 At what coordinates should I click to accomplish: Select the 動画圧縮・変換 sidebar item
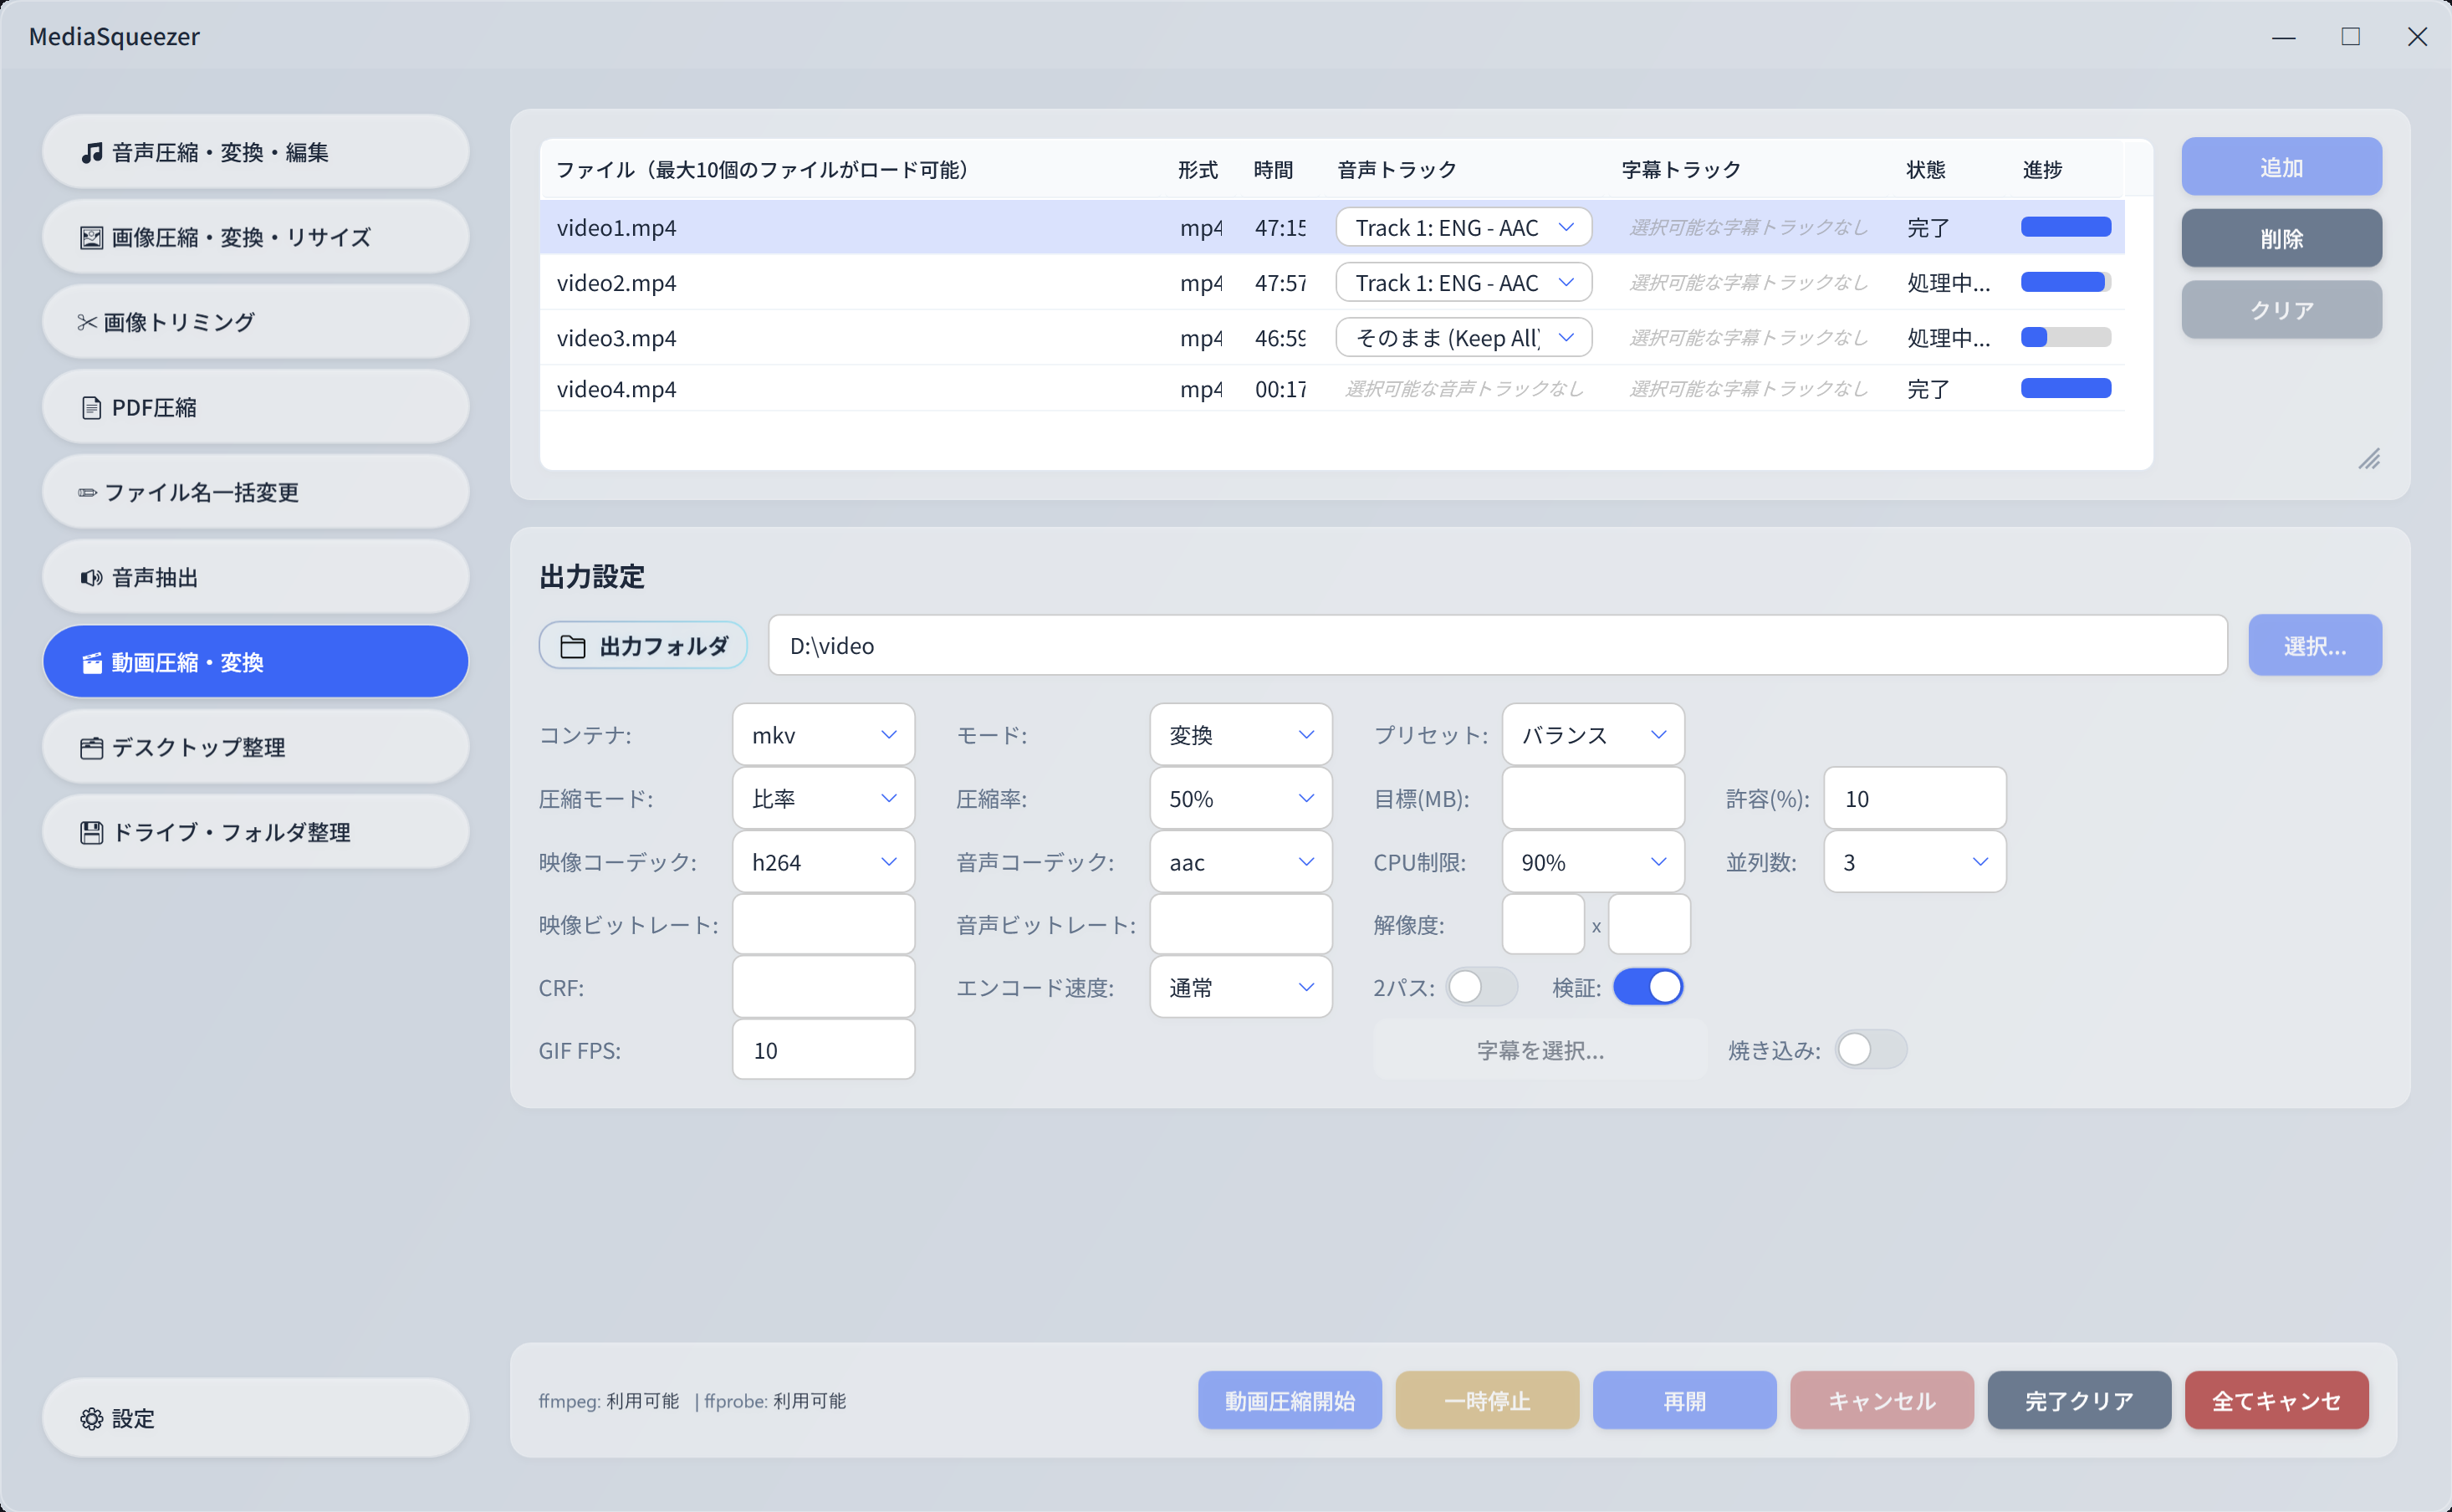(255, 662)
